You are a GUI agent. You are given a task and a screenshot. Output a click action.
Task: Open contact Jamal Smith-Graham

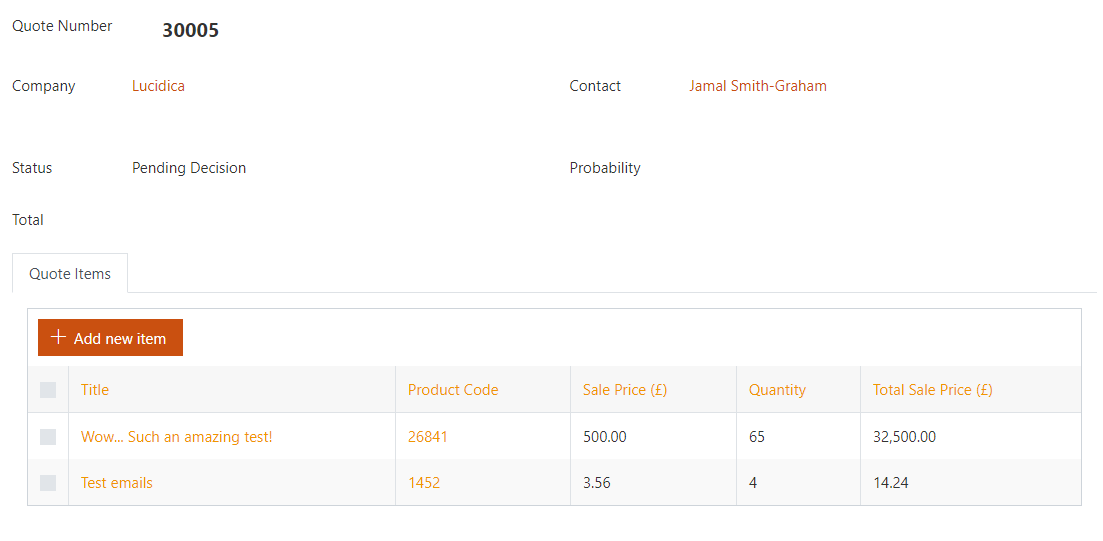pyautogui.click(x=758, y=86)
